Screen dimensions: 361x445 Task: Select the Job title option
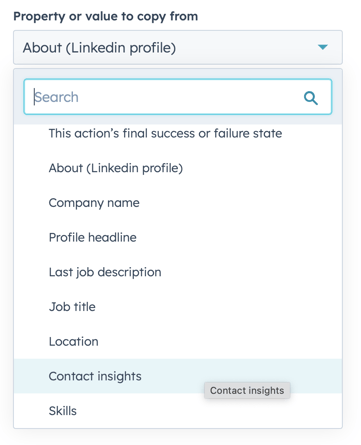(x=178, y=307)
